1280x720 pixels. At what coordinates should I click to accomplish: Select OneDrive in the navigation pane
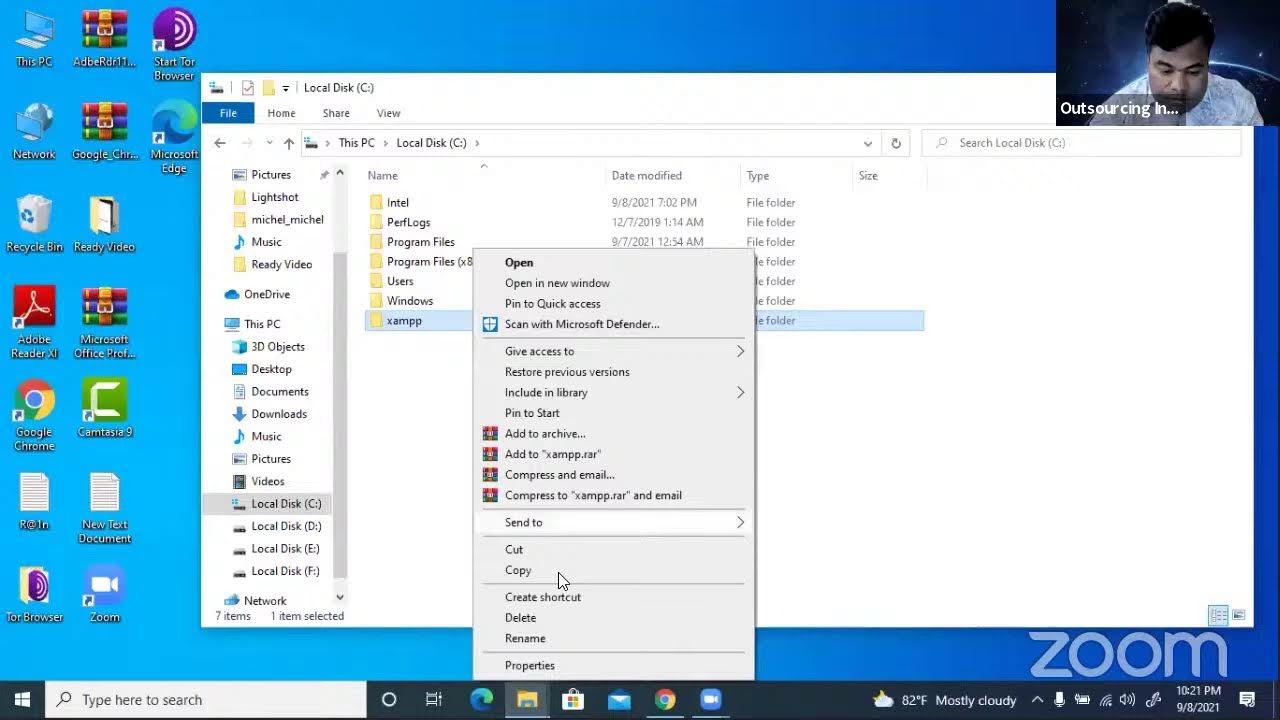pyautogui.click(x=258, y=294)
